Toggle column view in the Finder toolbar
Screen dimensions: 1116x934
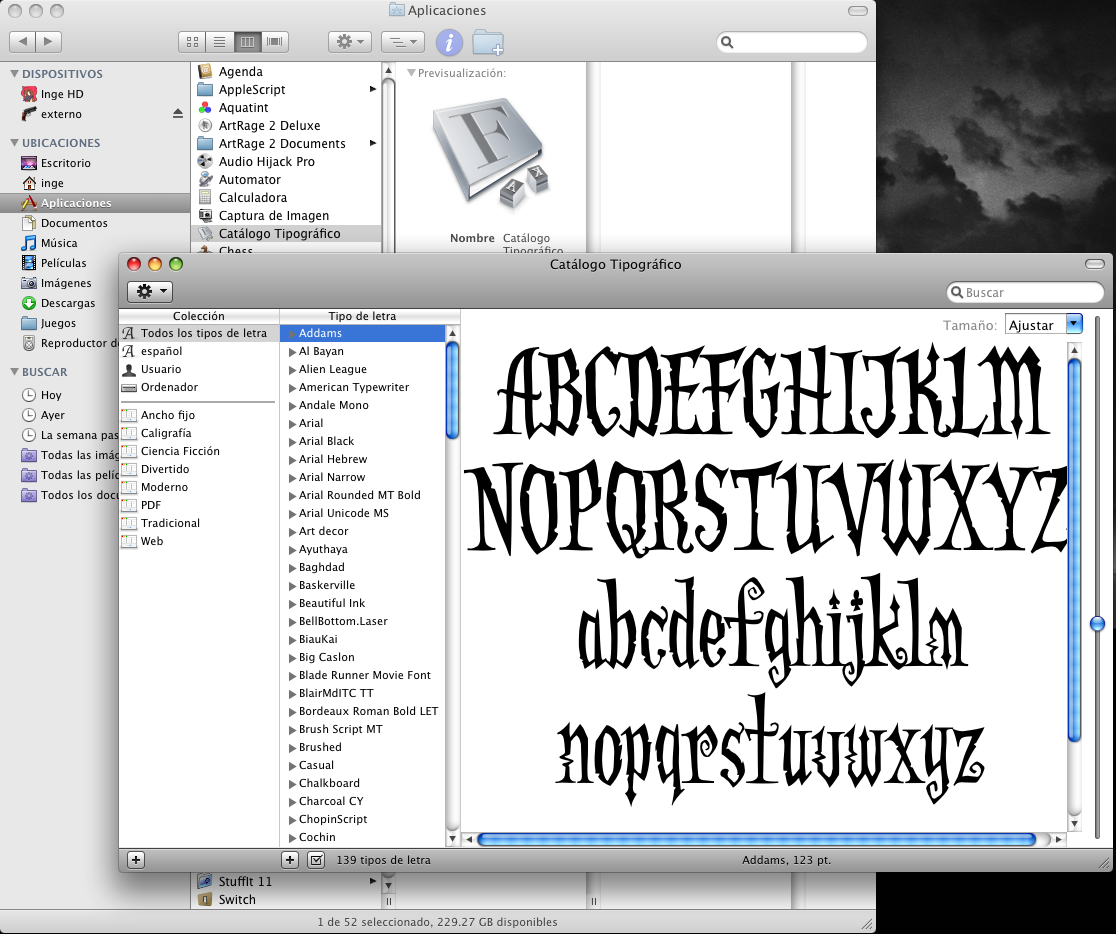click(x=247, y=41)
